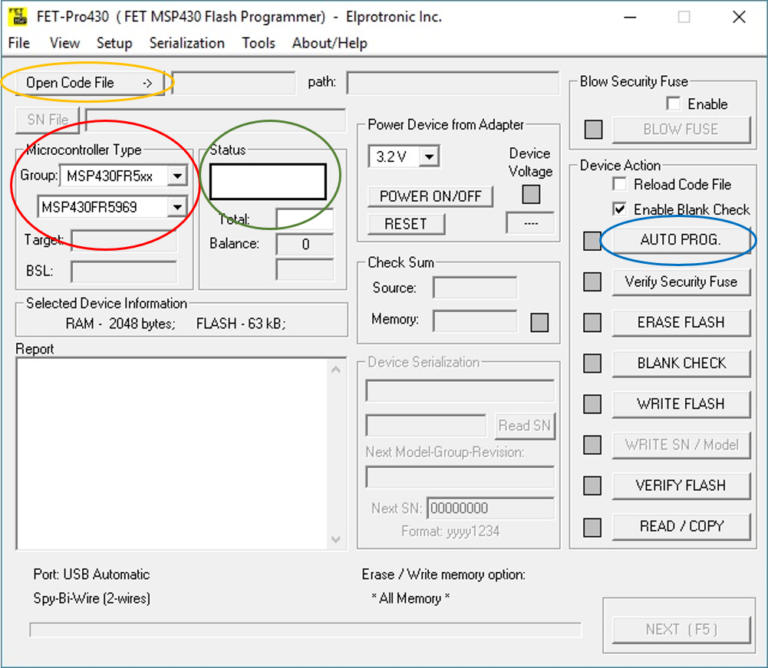Run BLANK CHECK action

(x=681, y=363)
